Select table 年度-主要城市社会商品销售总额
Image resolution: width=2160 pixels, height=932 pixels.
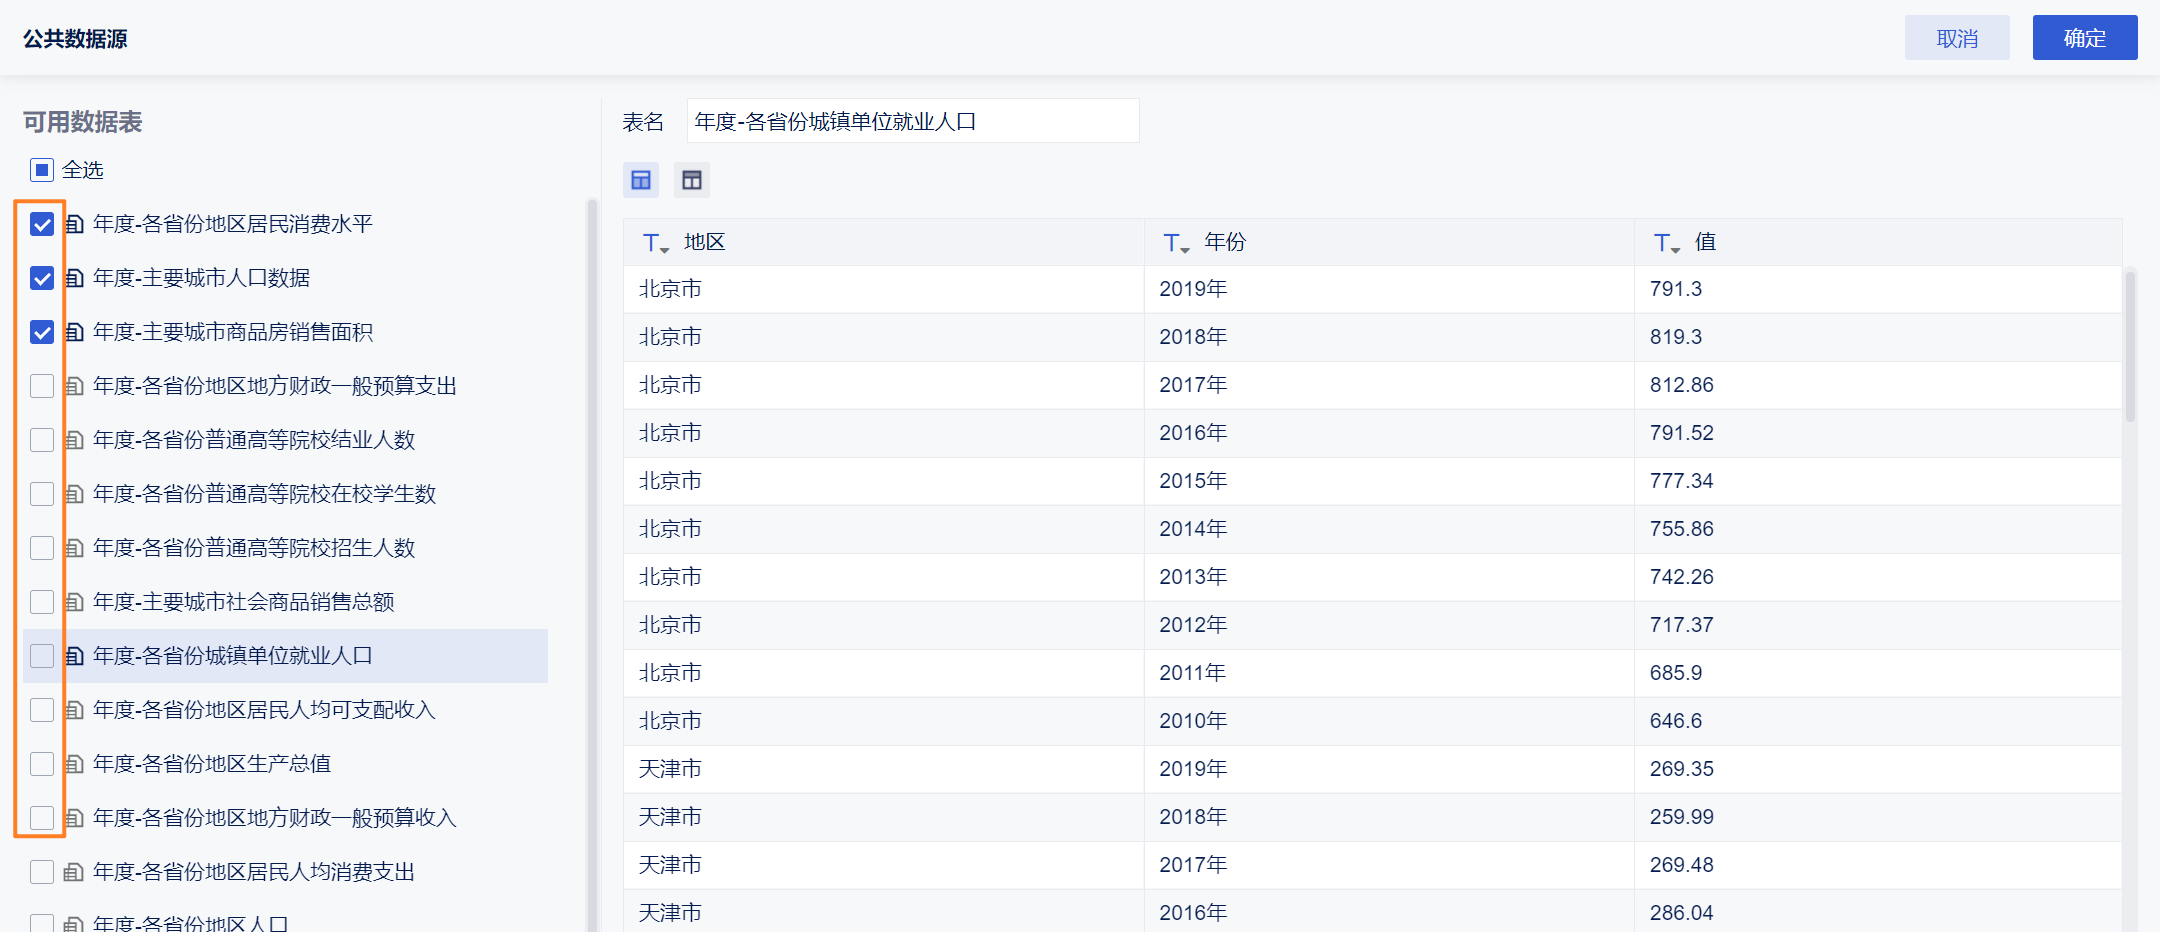pos(244,602)
